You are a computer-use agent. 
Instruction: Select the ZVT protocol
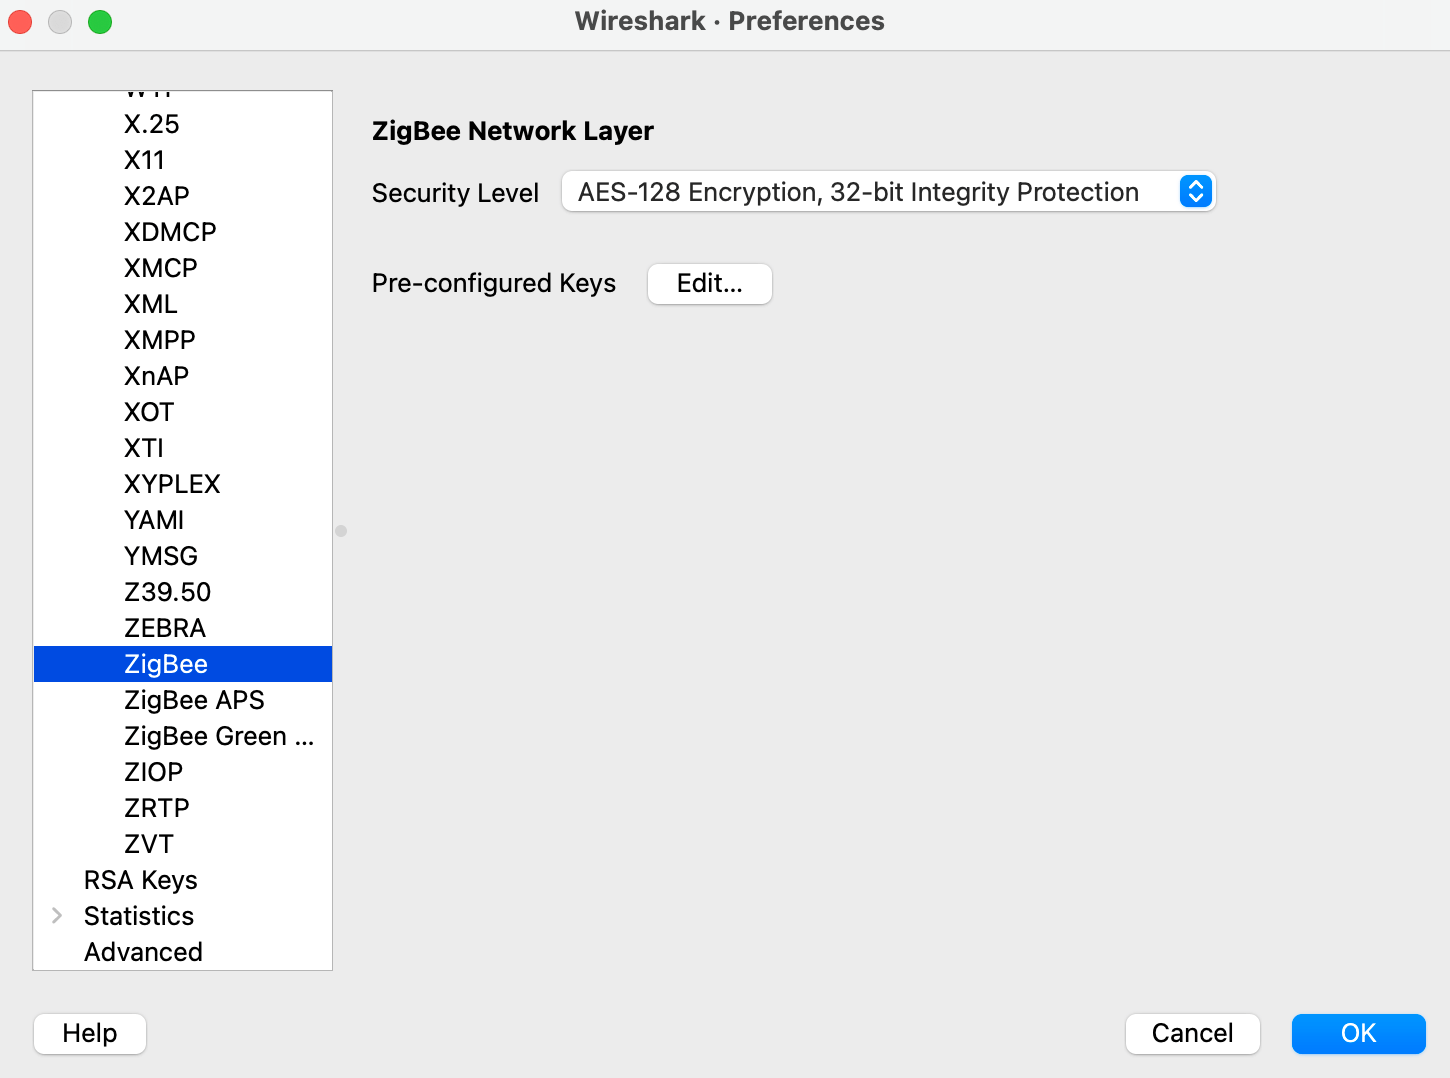148,843
